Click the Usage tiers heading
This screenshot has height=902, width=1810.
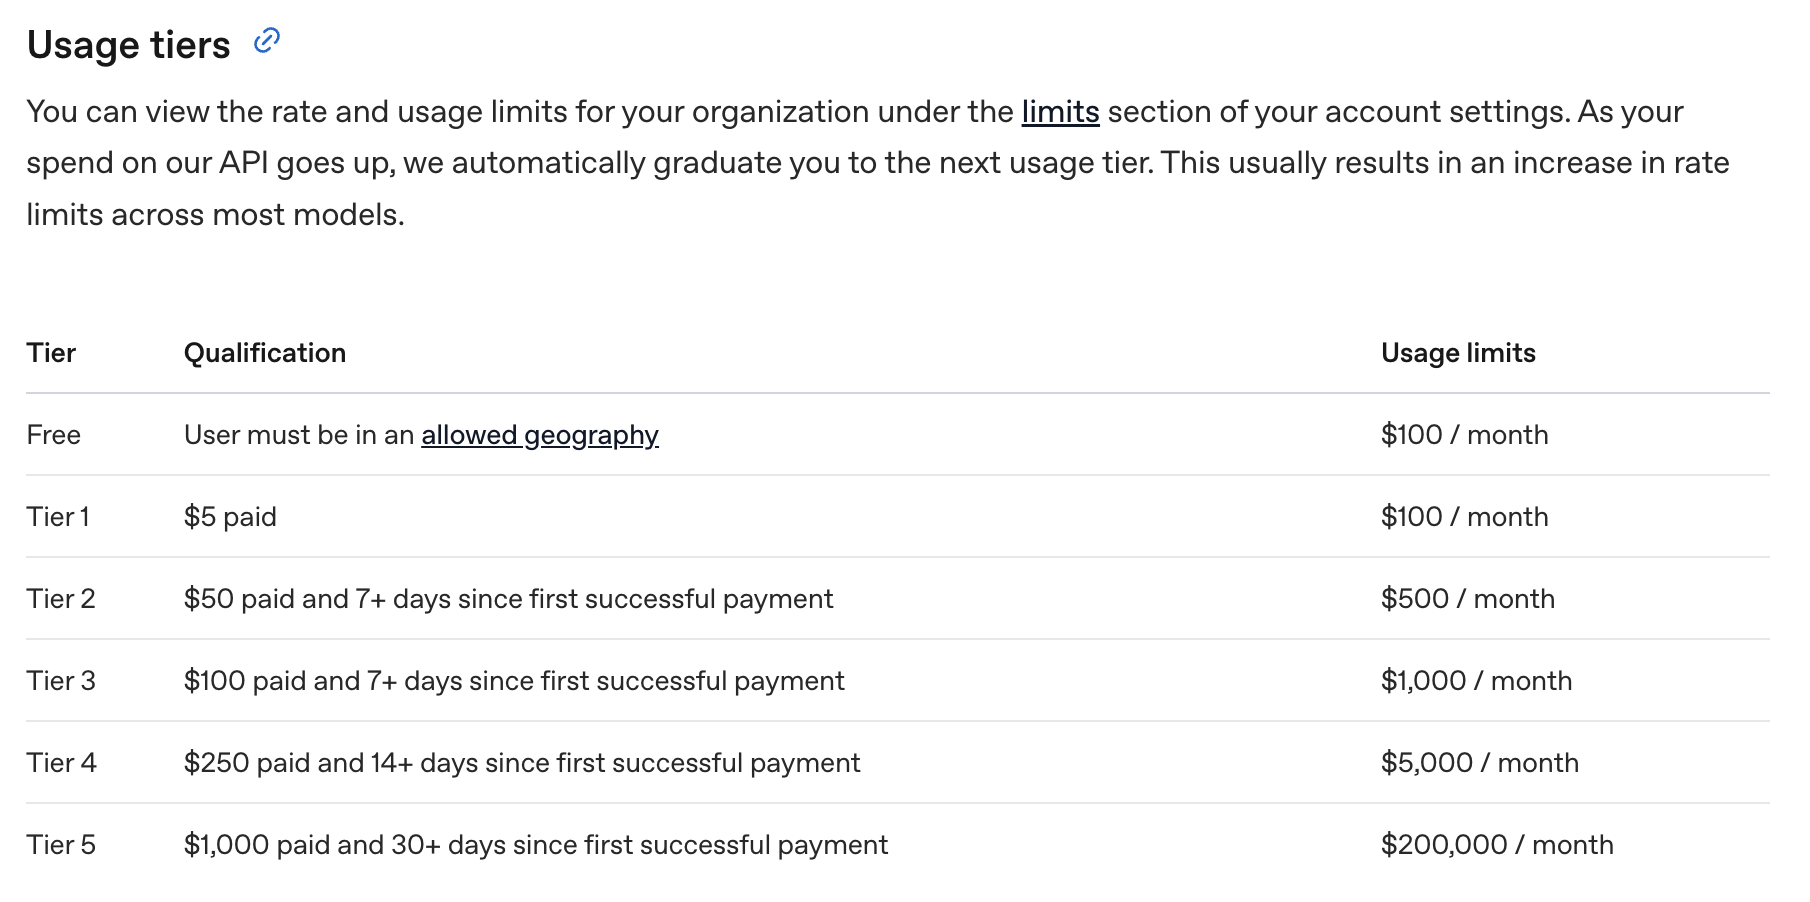point(129,45)
